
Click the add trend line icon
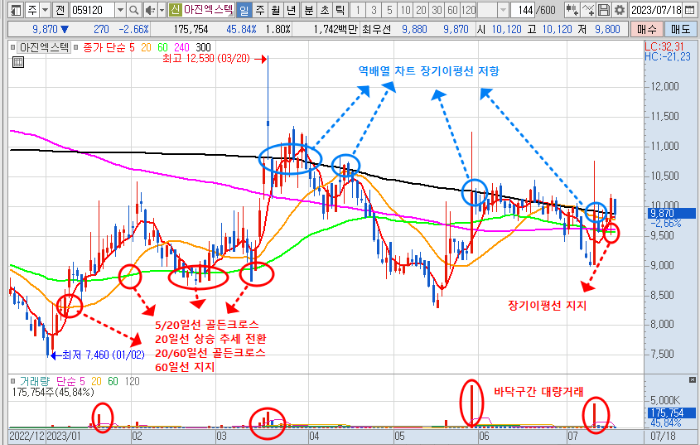[x=588, y=10]
